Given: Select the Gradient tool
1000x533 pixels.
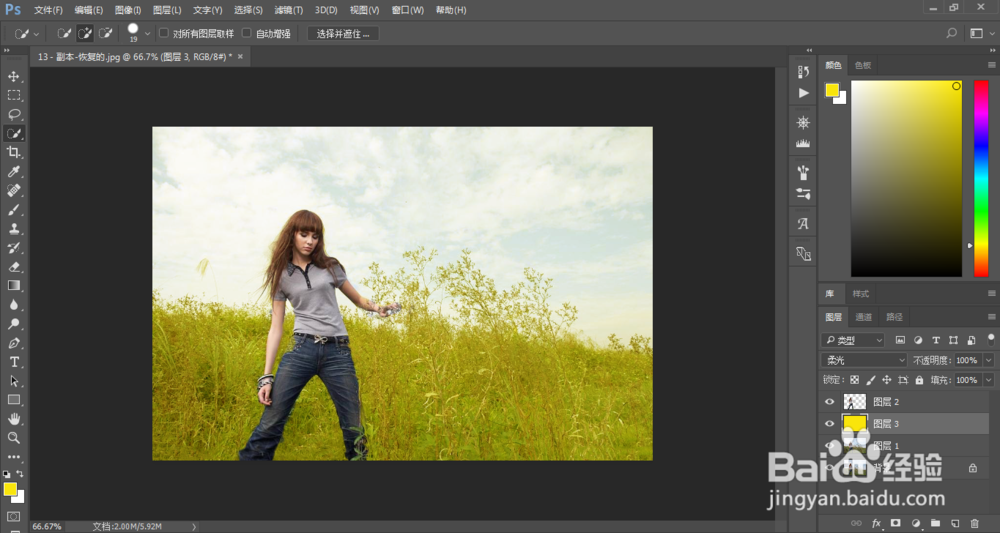Looking at the screenshot, I should click(13, 286).
